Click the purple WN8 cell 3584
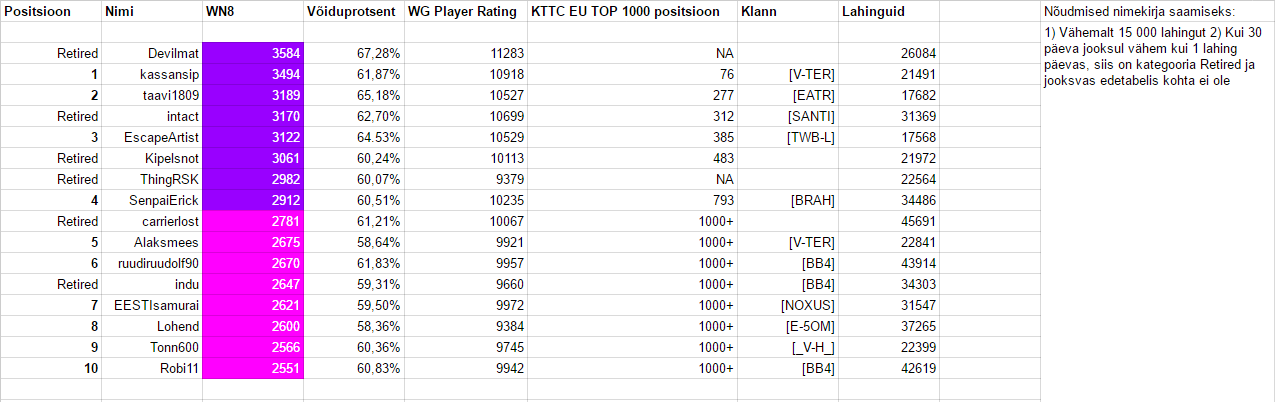1275x402 pixels. click(253, 53)
